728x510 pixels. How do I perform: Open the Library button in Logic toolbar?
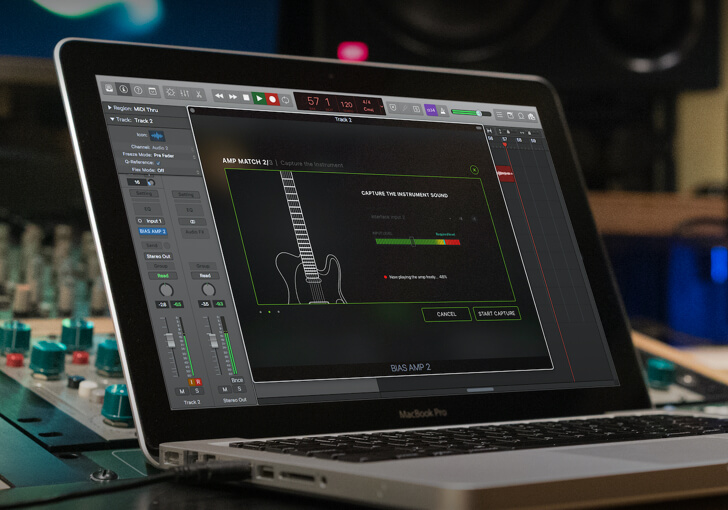click(x=109, y=88)
